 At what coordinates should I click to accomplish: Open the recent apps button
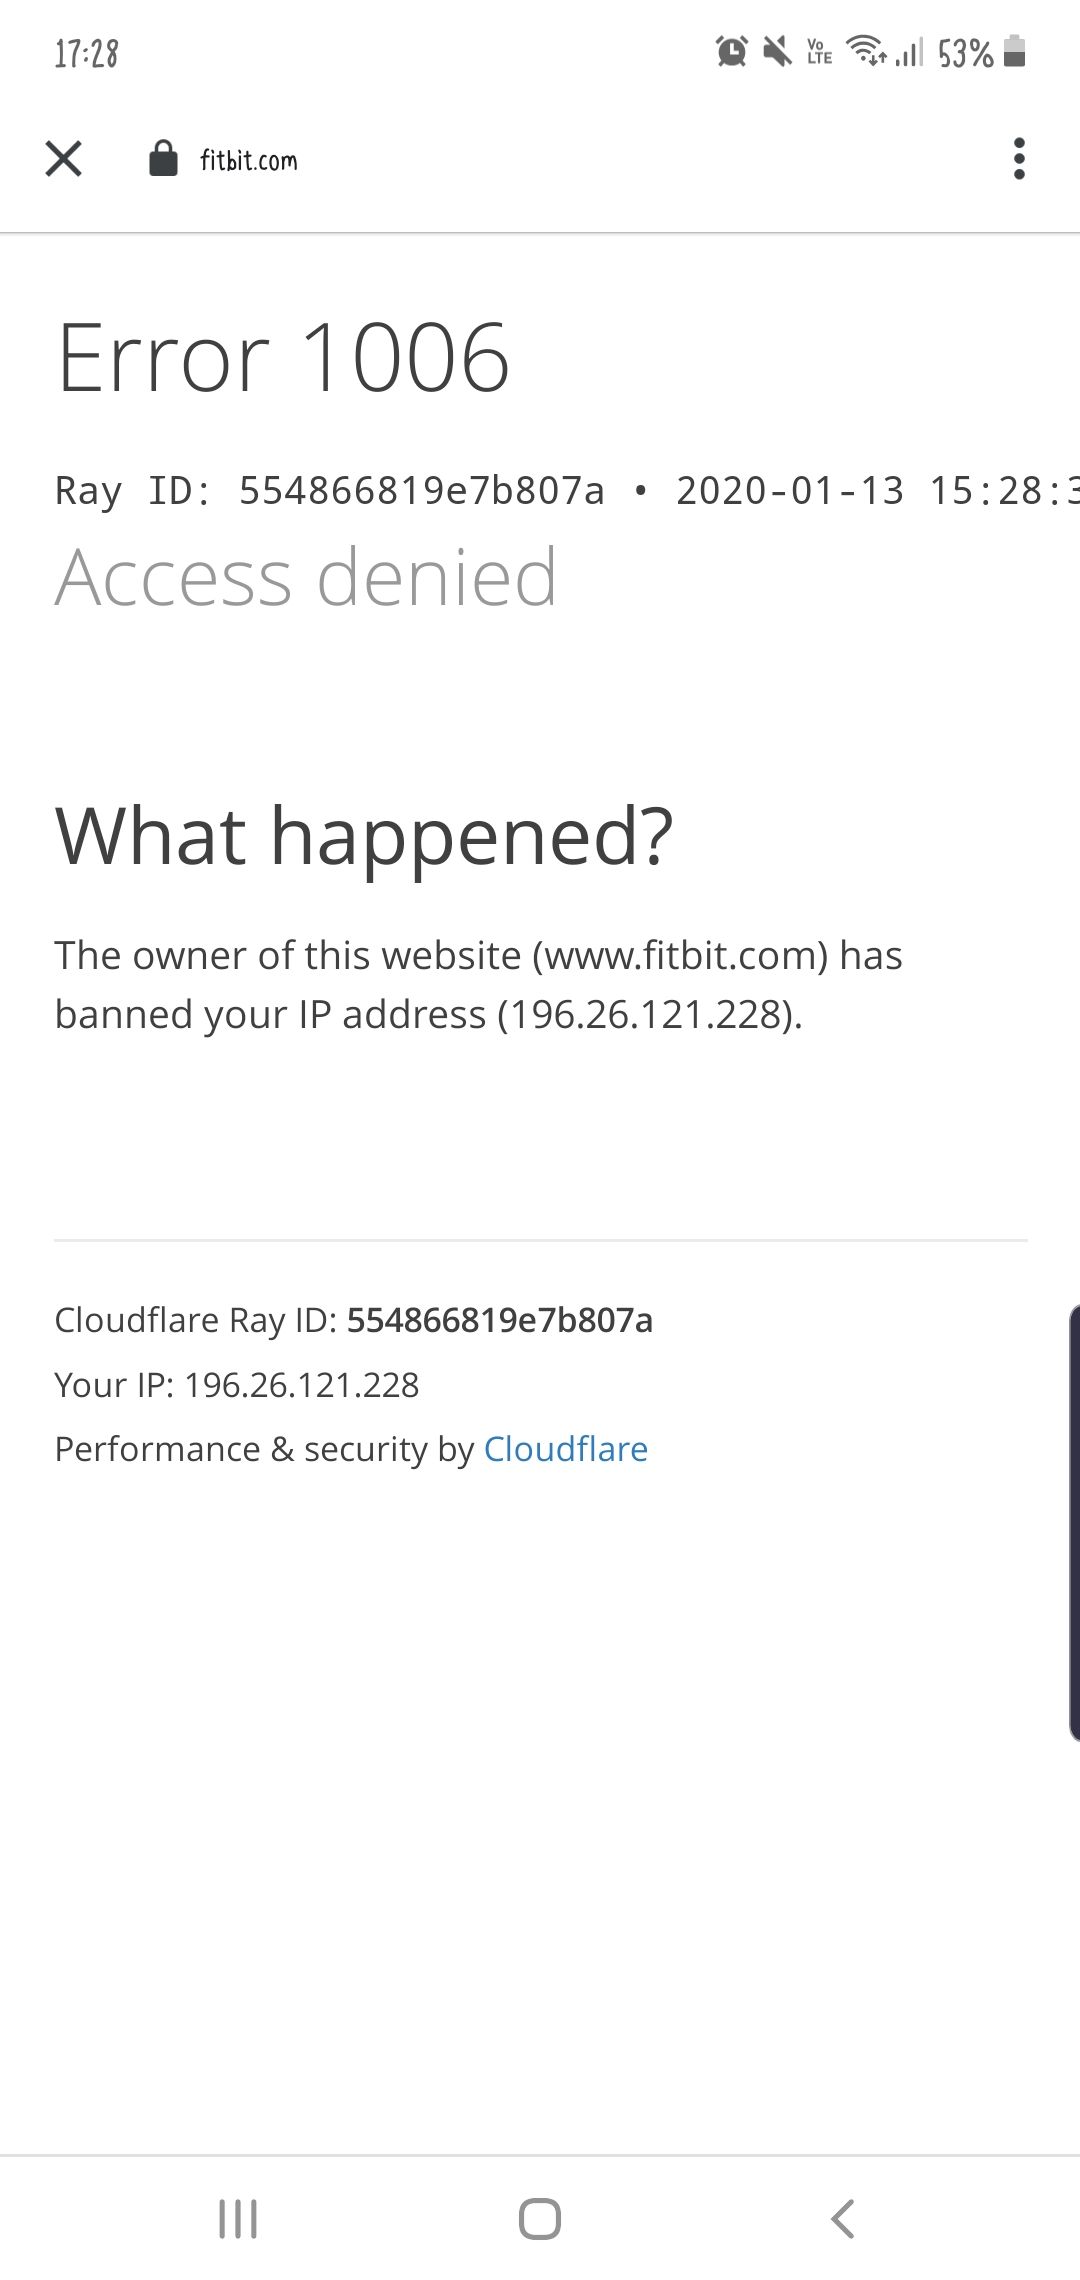[238, 2218]
